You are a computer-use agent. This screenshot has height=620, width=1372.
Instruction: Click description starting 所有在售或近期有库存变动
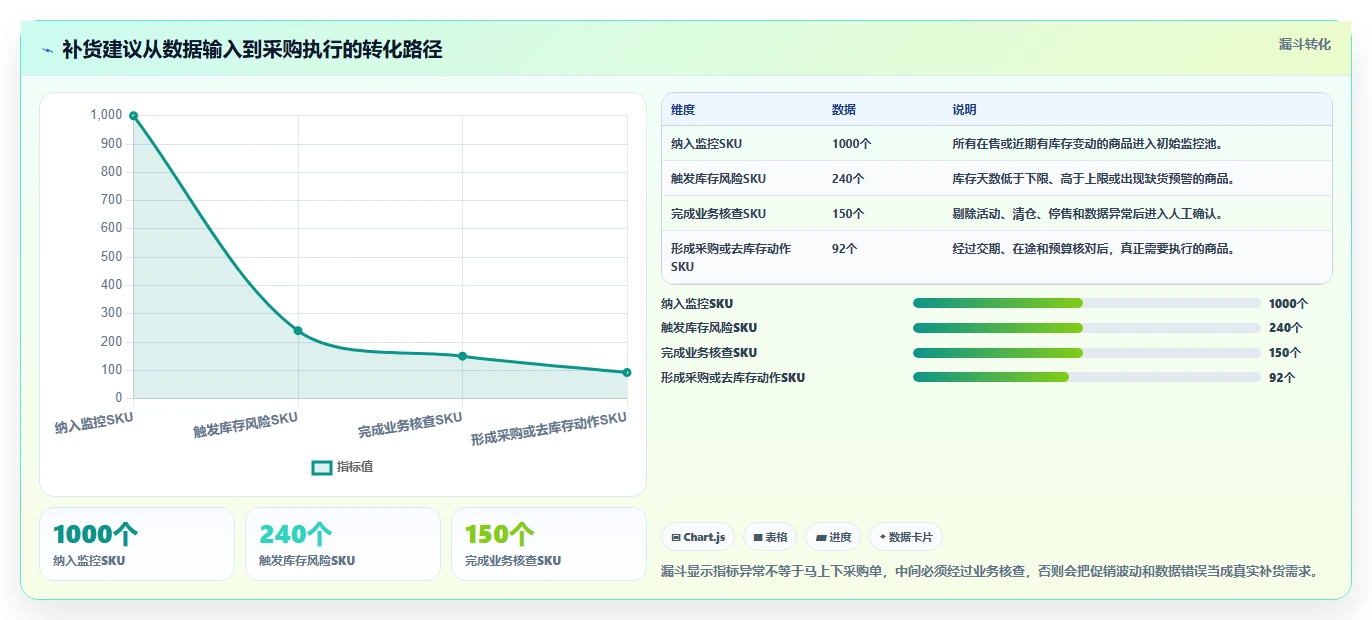[1088, 144]
